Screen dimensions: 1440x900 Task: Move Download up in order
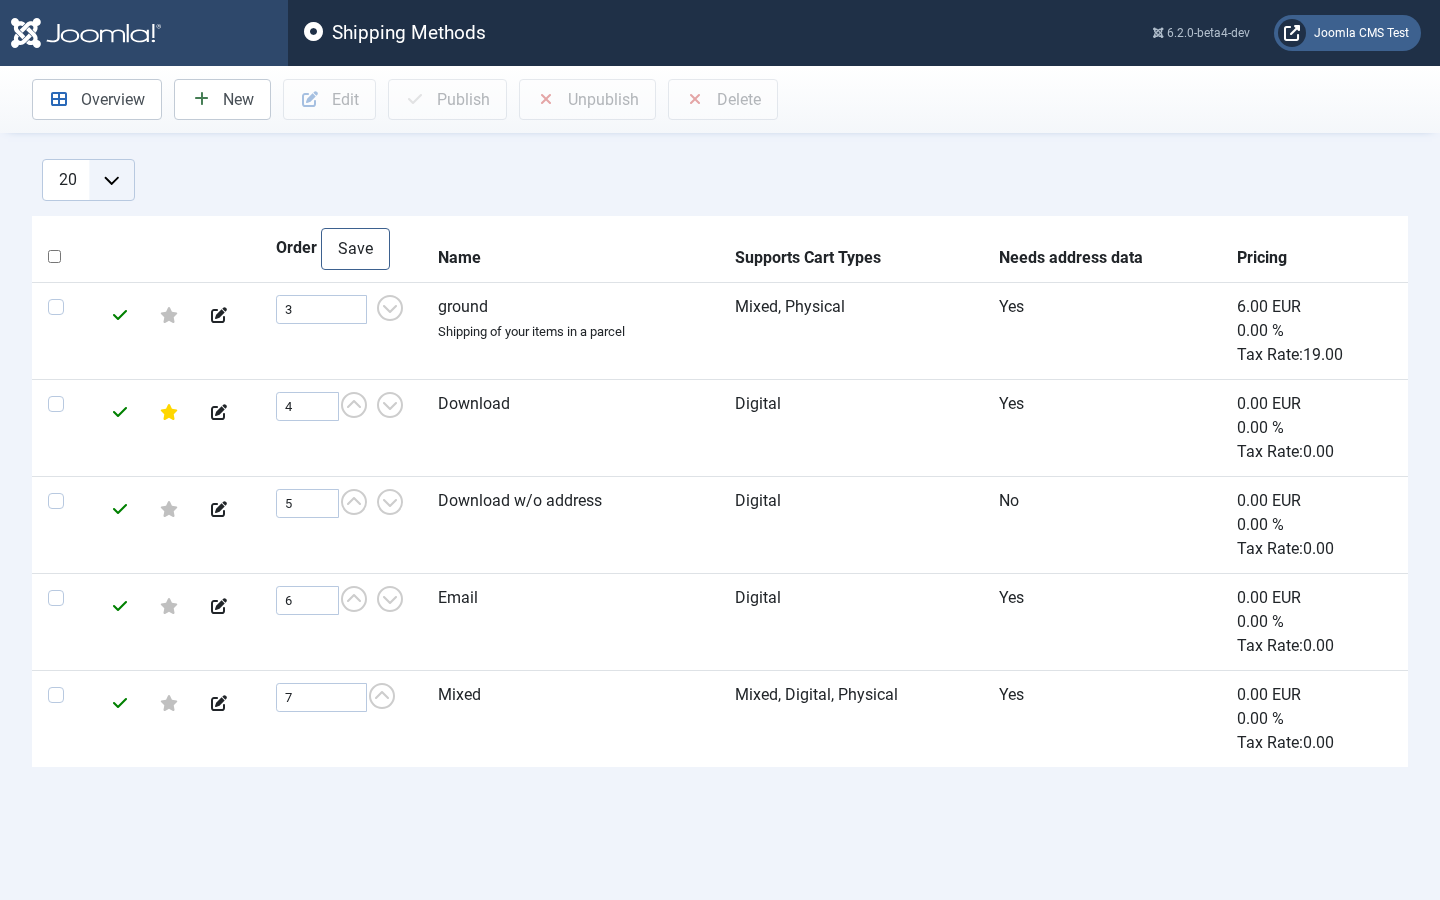coord(354,405)
